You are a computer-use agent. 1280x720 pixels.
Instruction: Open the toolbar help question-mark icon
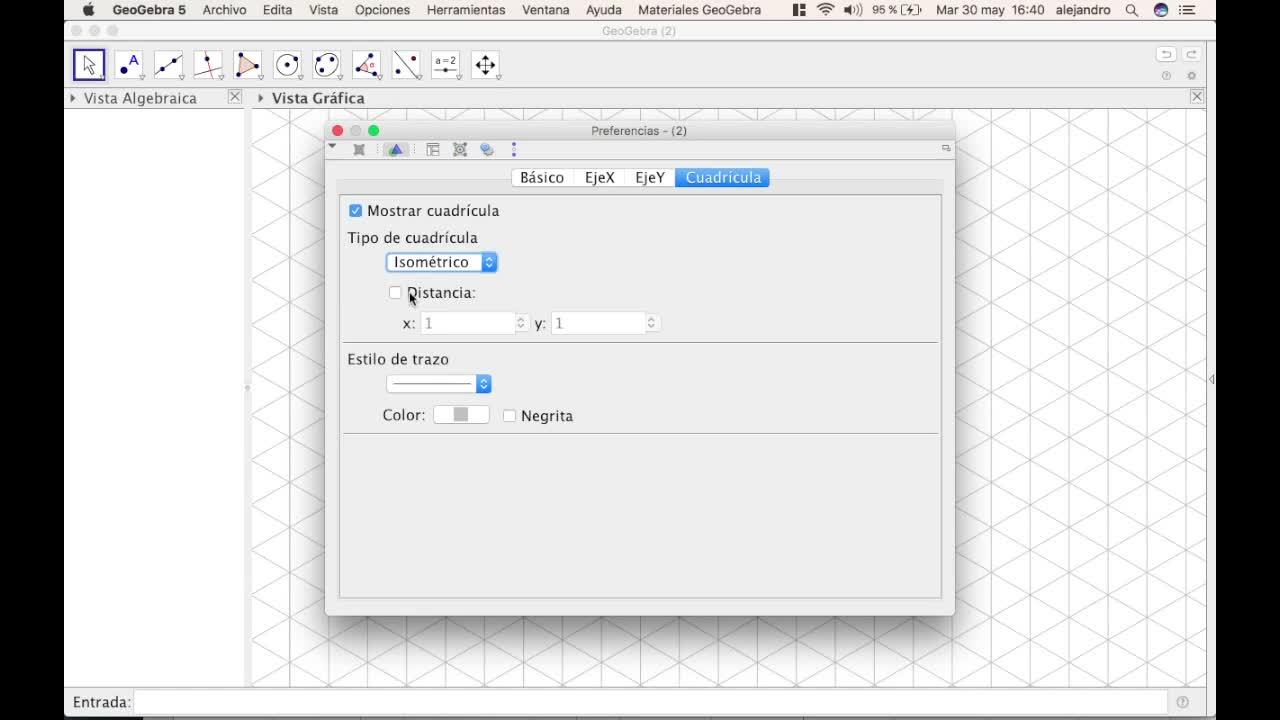click(x=1166, y=76)
